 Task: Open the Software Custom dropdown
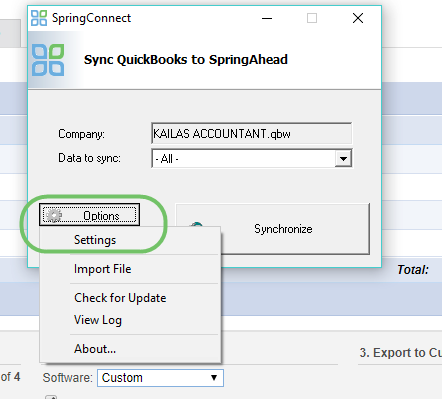coord(160,378)
